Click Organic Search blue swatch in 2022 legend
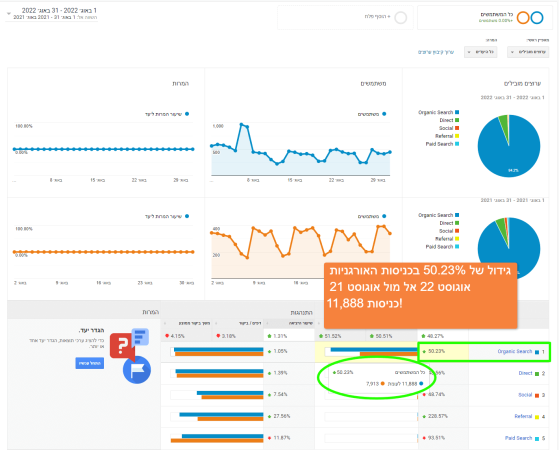559x450 pixels. (457, 112)
